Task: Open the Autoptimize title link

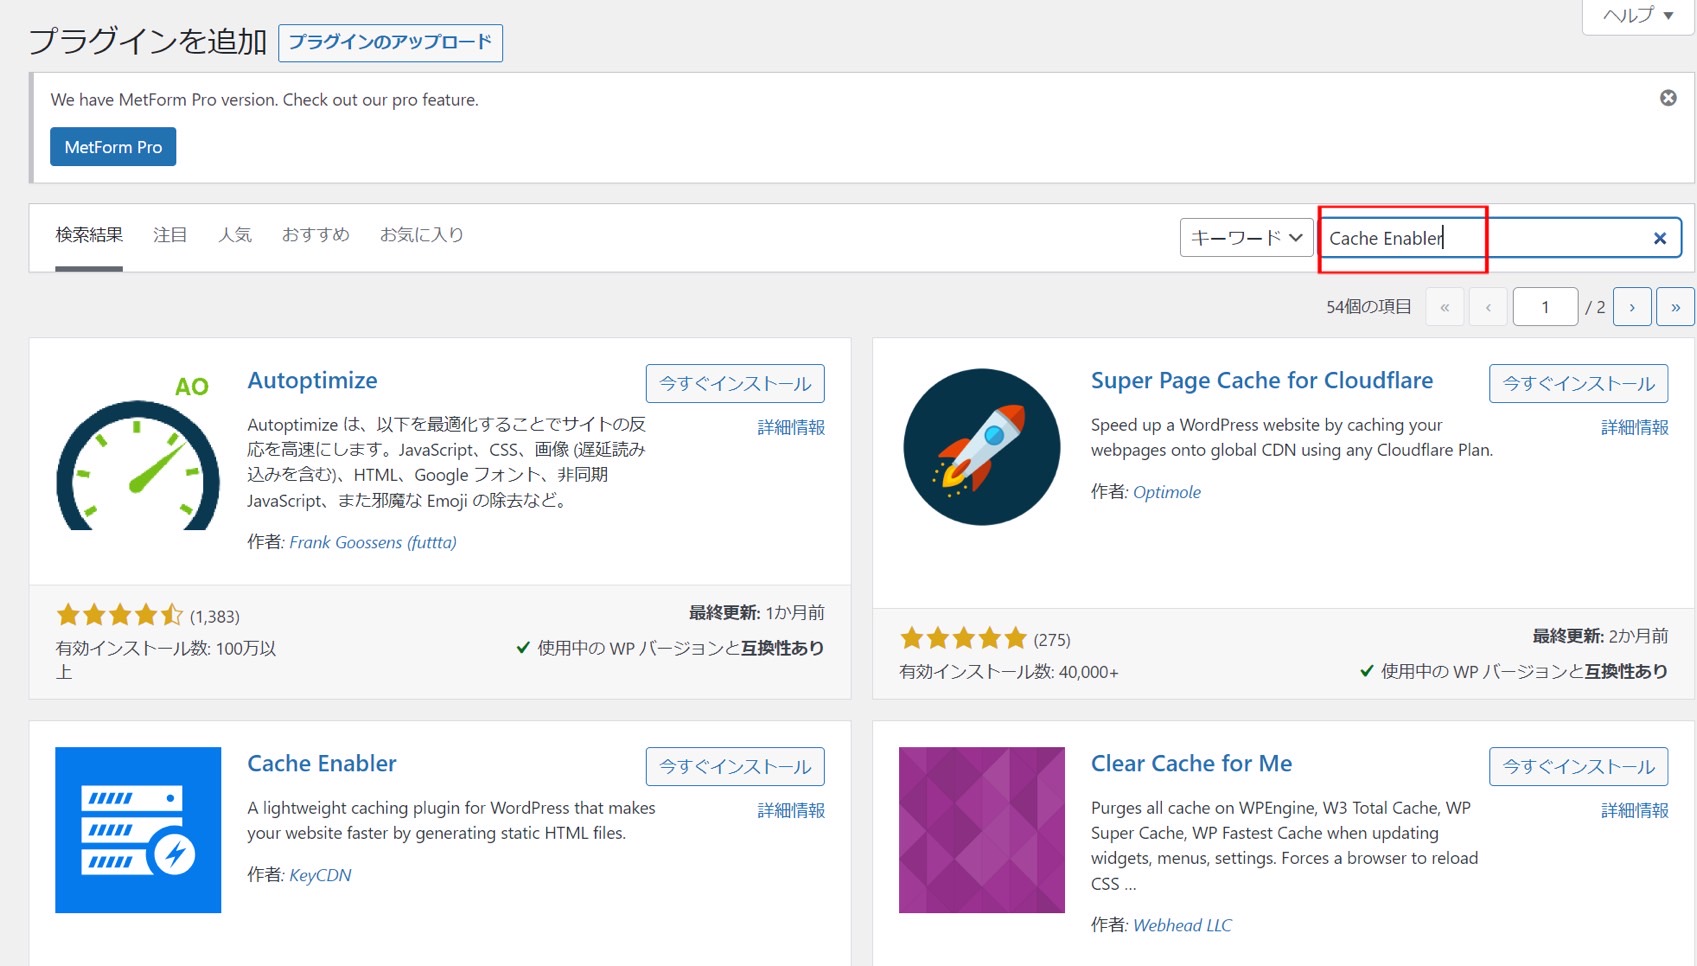Action: [x=312, y=381]
